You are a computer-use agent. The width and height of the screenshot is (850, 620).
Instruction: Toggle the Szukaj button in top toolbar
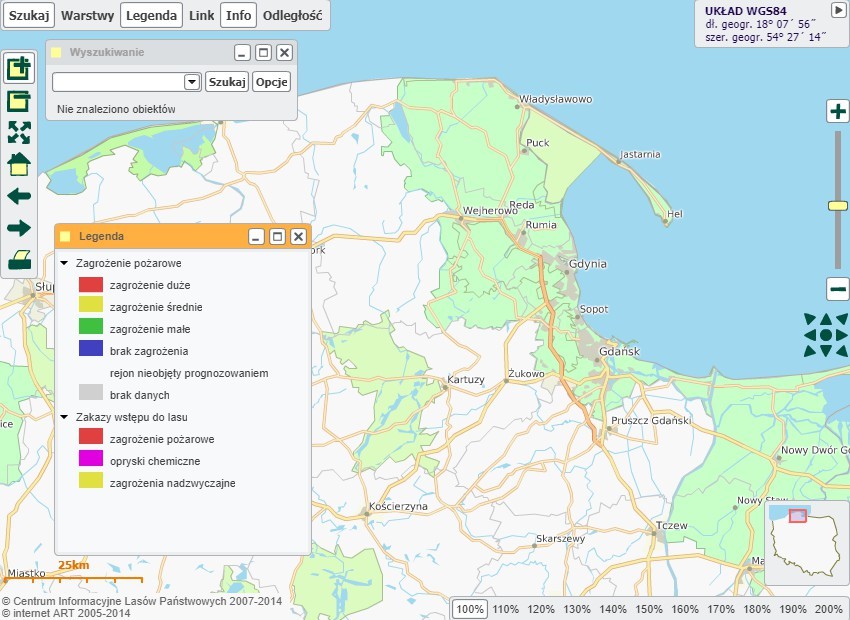pyautogui.click(x=29, y=15)
